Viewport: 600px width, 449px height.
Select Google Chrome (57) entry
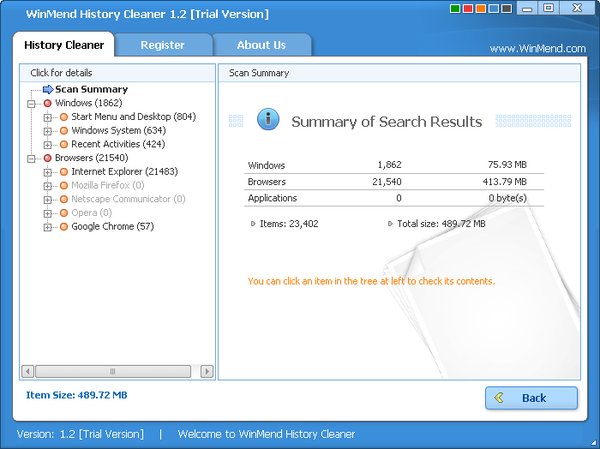coord(112,227)
